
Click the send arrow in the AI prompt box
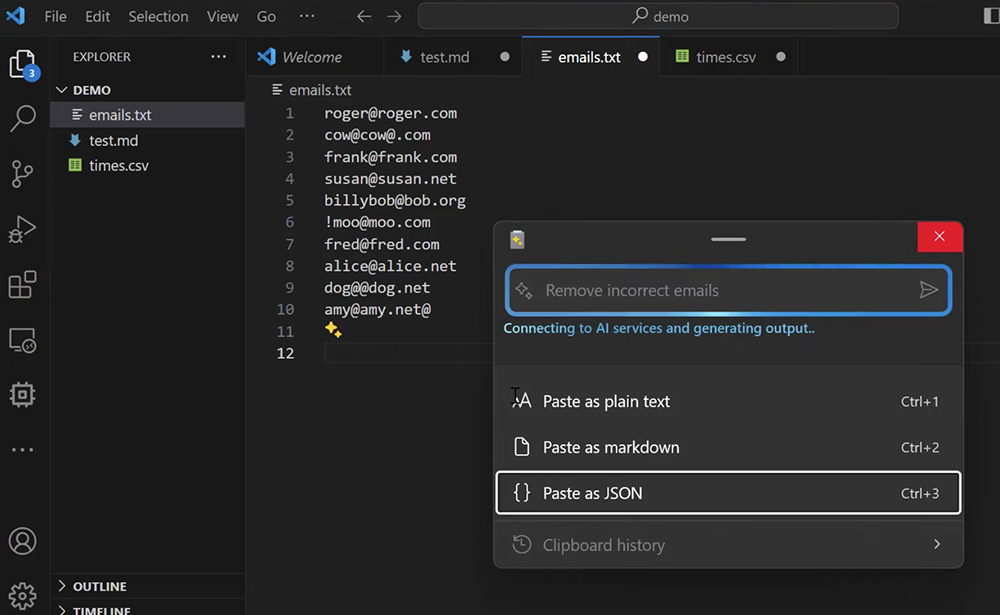[929, 290]
